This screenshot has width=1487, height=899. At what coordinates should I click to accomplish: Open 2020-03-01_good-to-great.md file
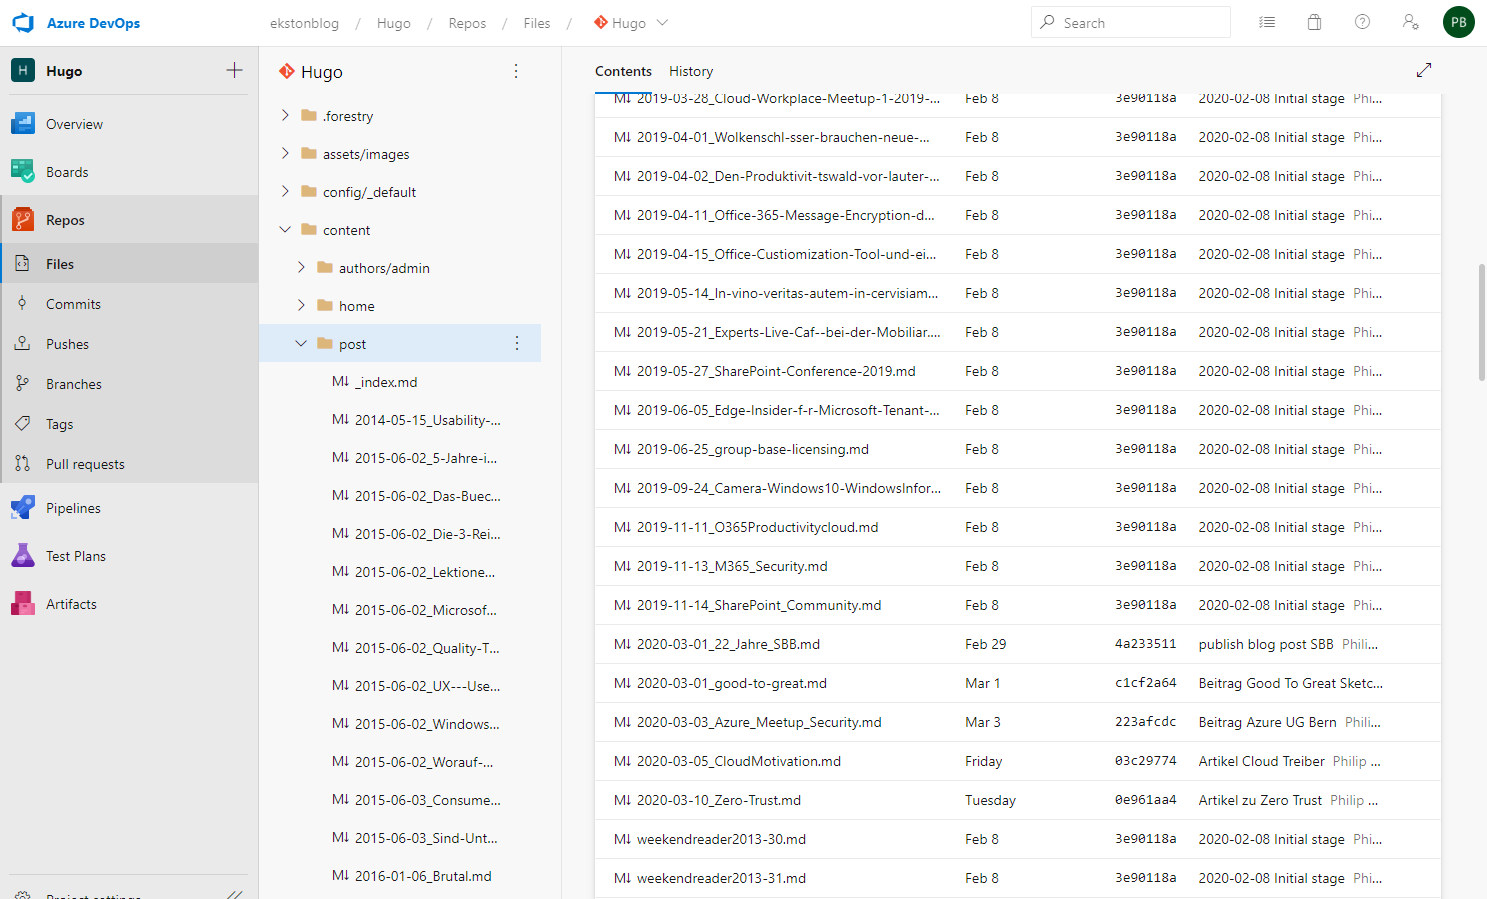click(732, 683)
